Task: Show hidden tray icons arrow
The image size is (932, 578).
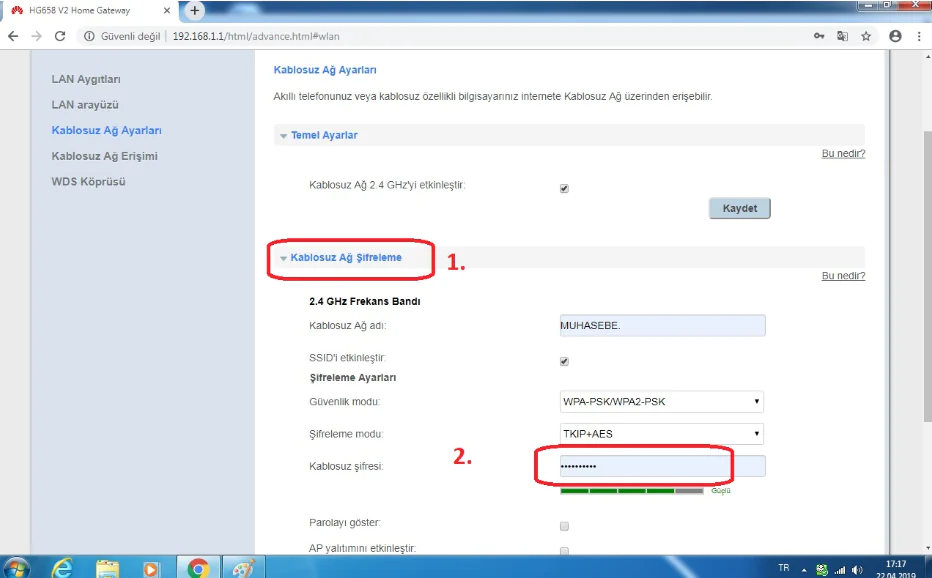Action: click(804, 570)
